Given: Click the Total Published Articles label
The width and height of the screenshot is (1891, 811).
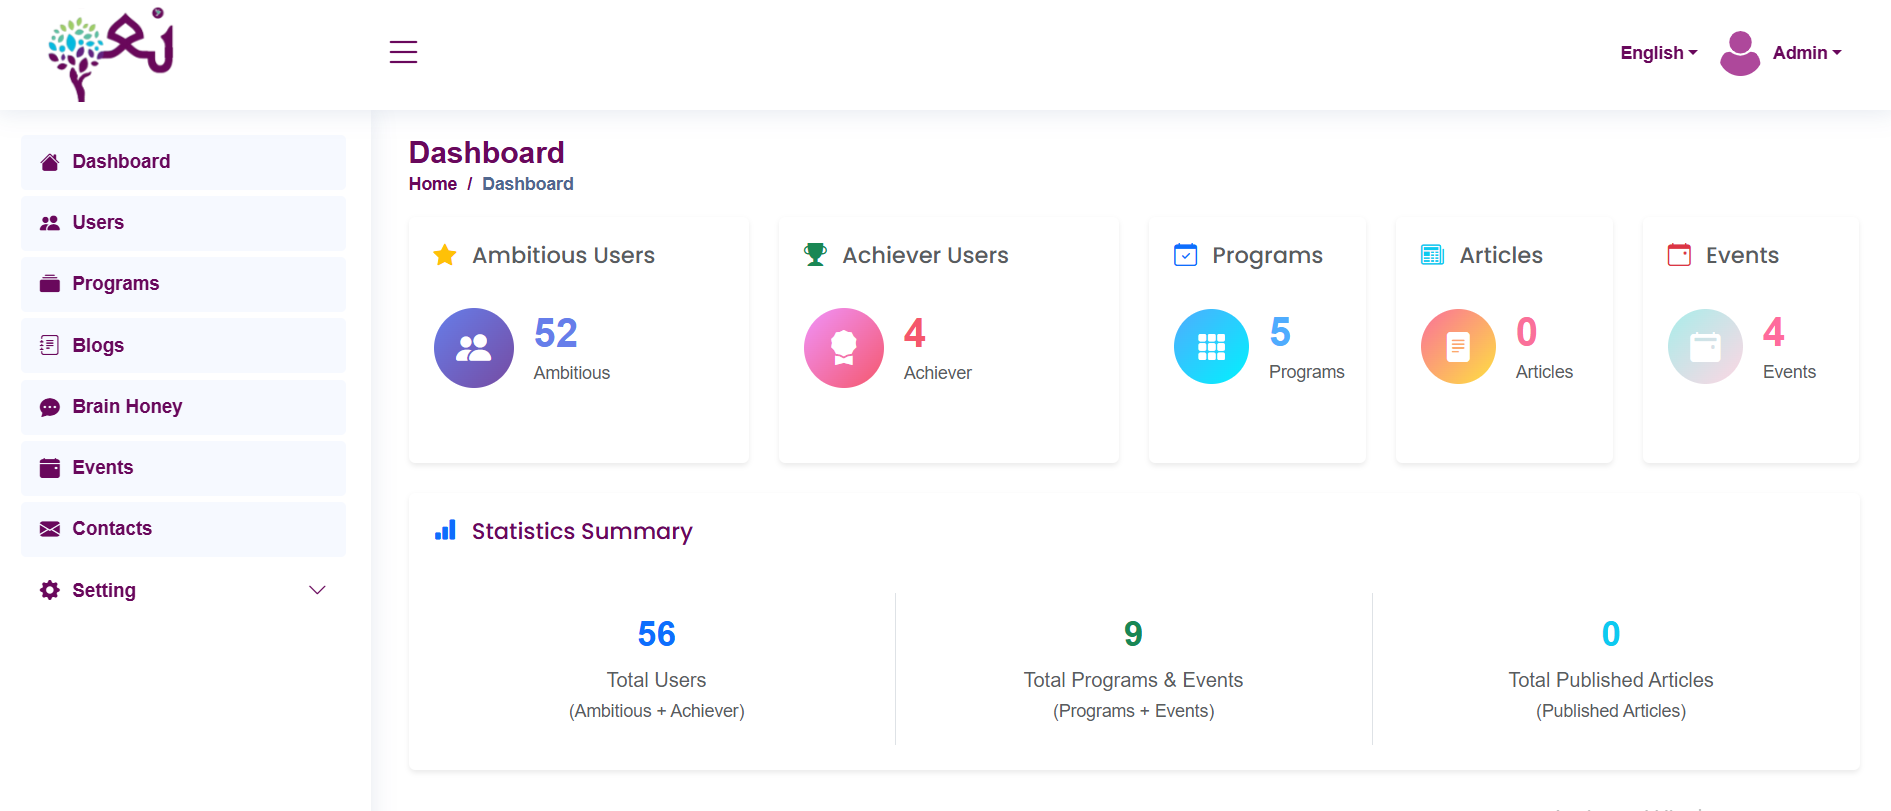Looking at the screenshot, I should point(1611,680).
